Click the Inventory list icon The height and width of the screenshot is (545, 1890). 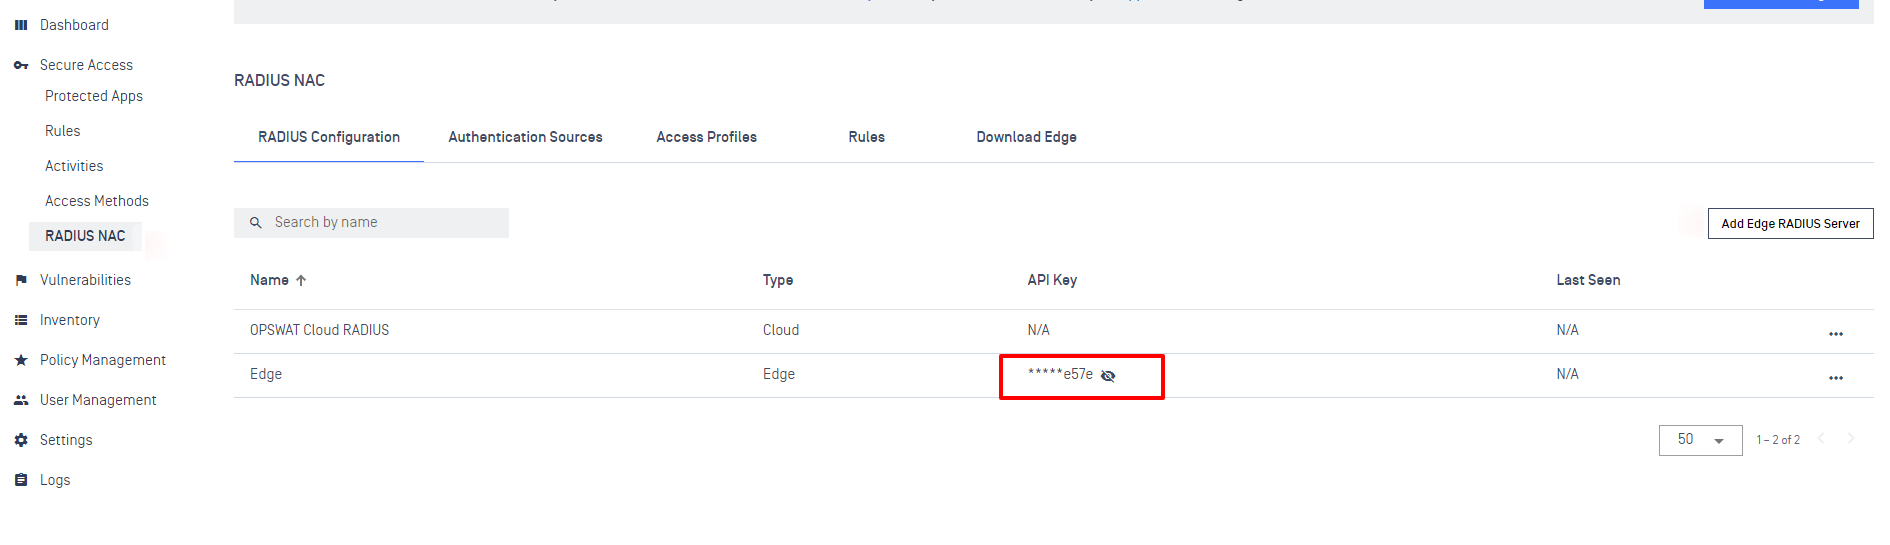point(21,320)
